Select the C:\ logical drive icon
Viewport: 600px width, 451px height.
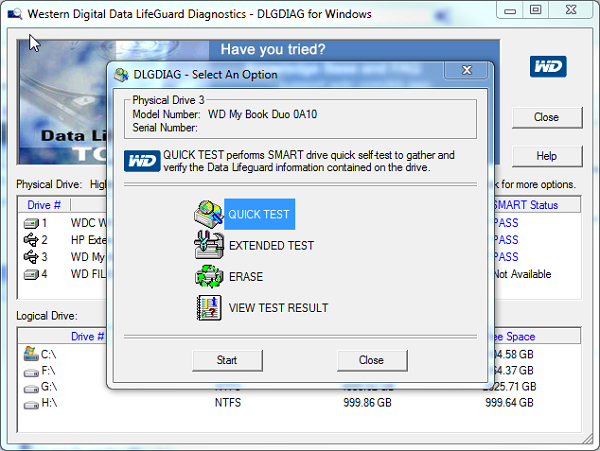click(x=31, y=354)
